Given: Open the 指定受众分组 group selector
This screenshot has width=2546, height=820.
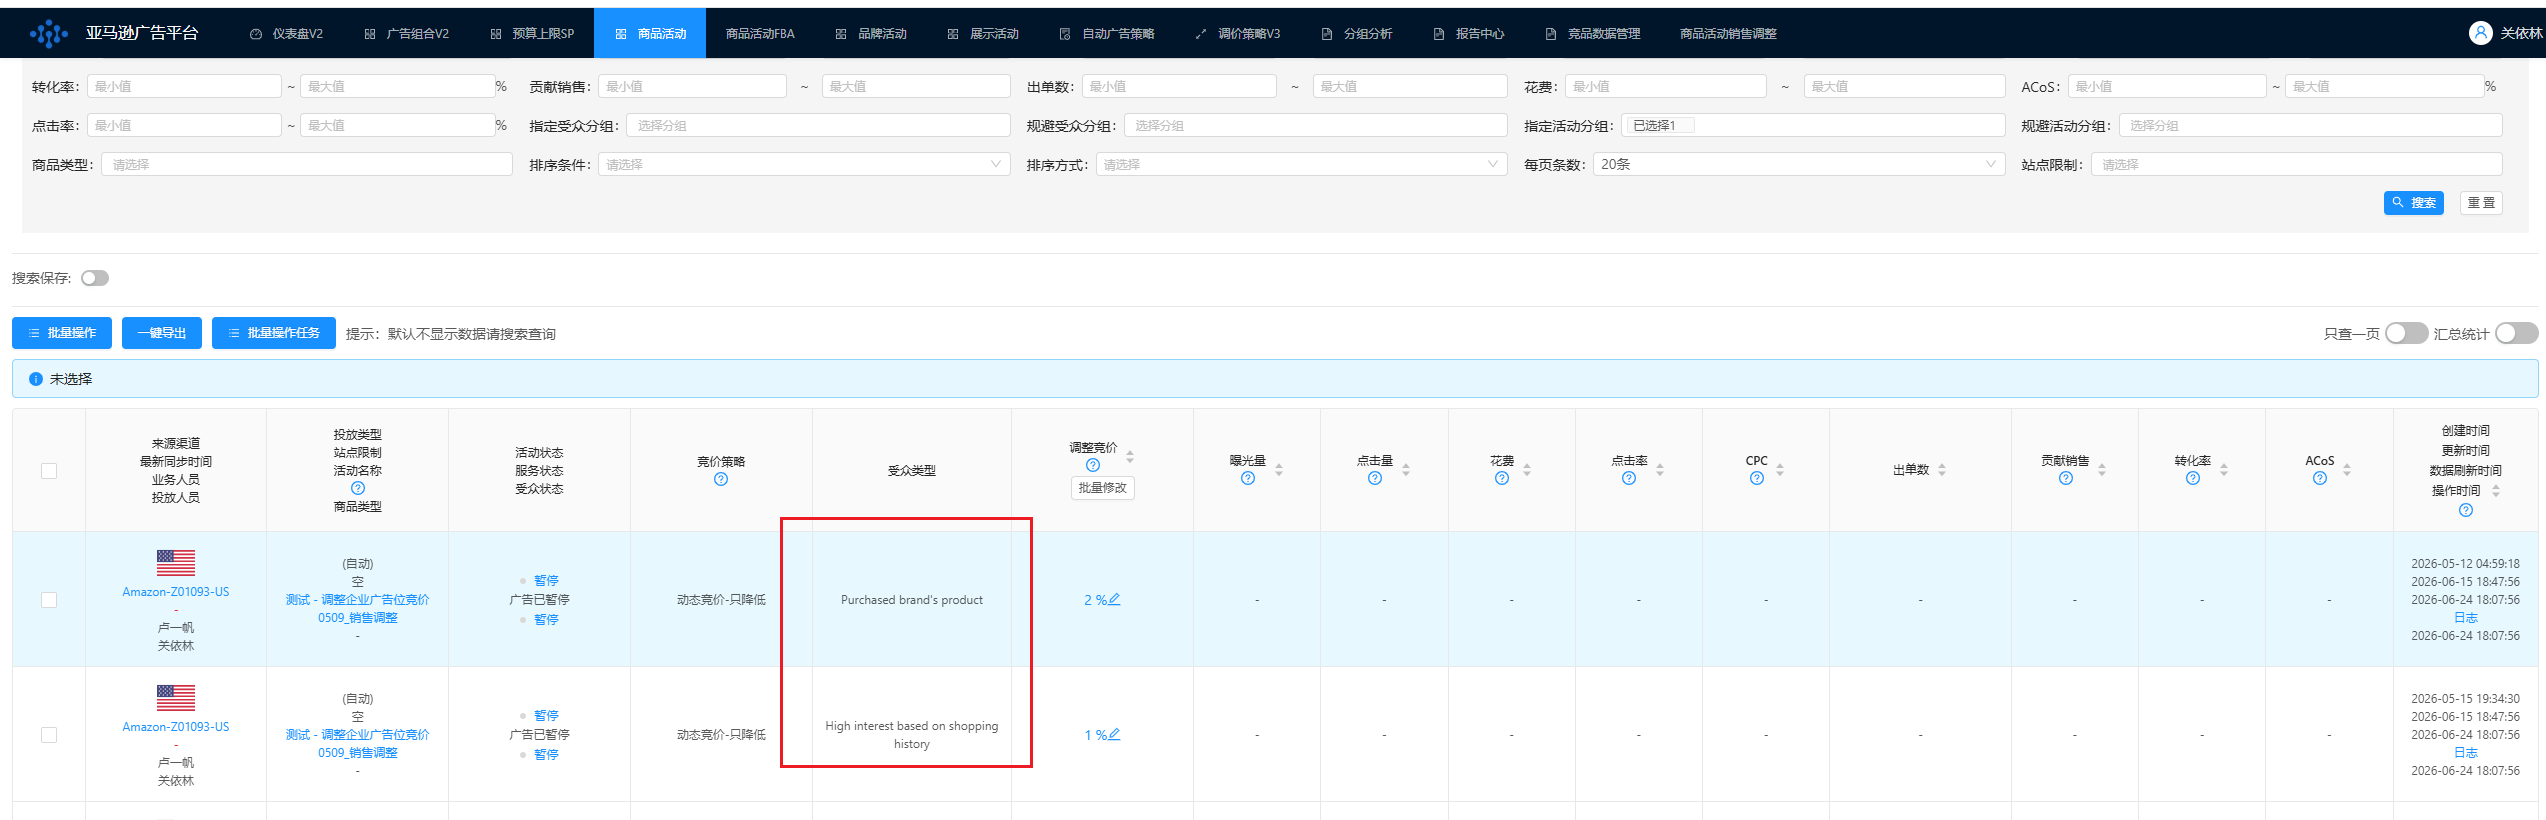Looking at the screenshot, I should point(818,125).
